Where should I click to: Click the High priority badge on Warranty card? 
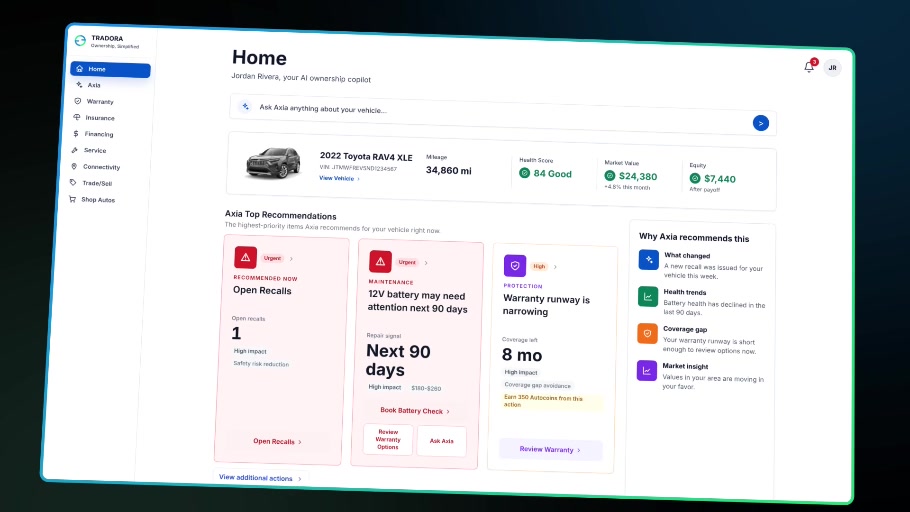pos(539,266)
